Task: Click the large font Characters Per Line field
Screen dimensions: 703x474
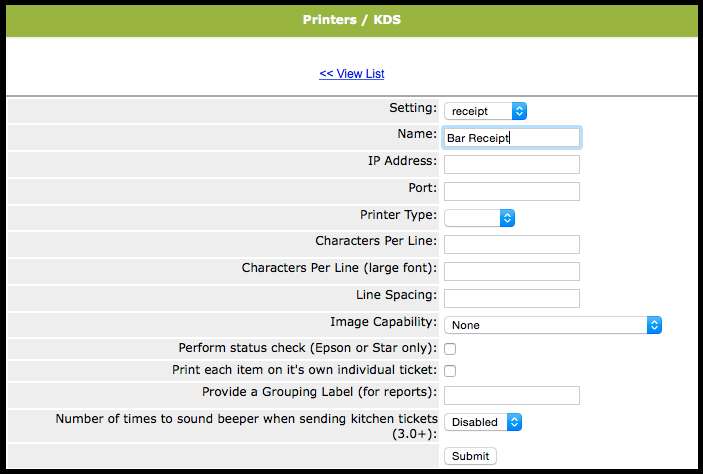Action: [x=512, y=271]
